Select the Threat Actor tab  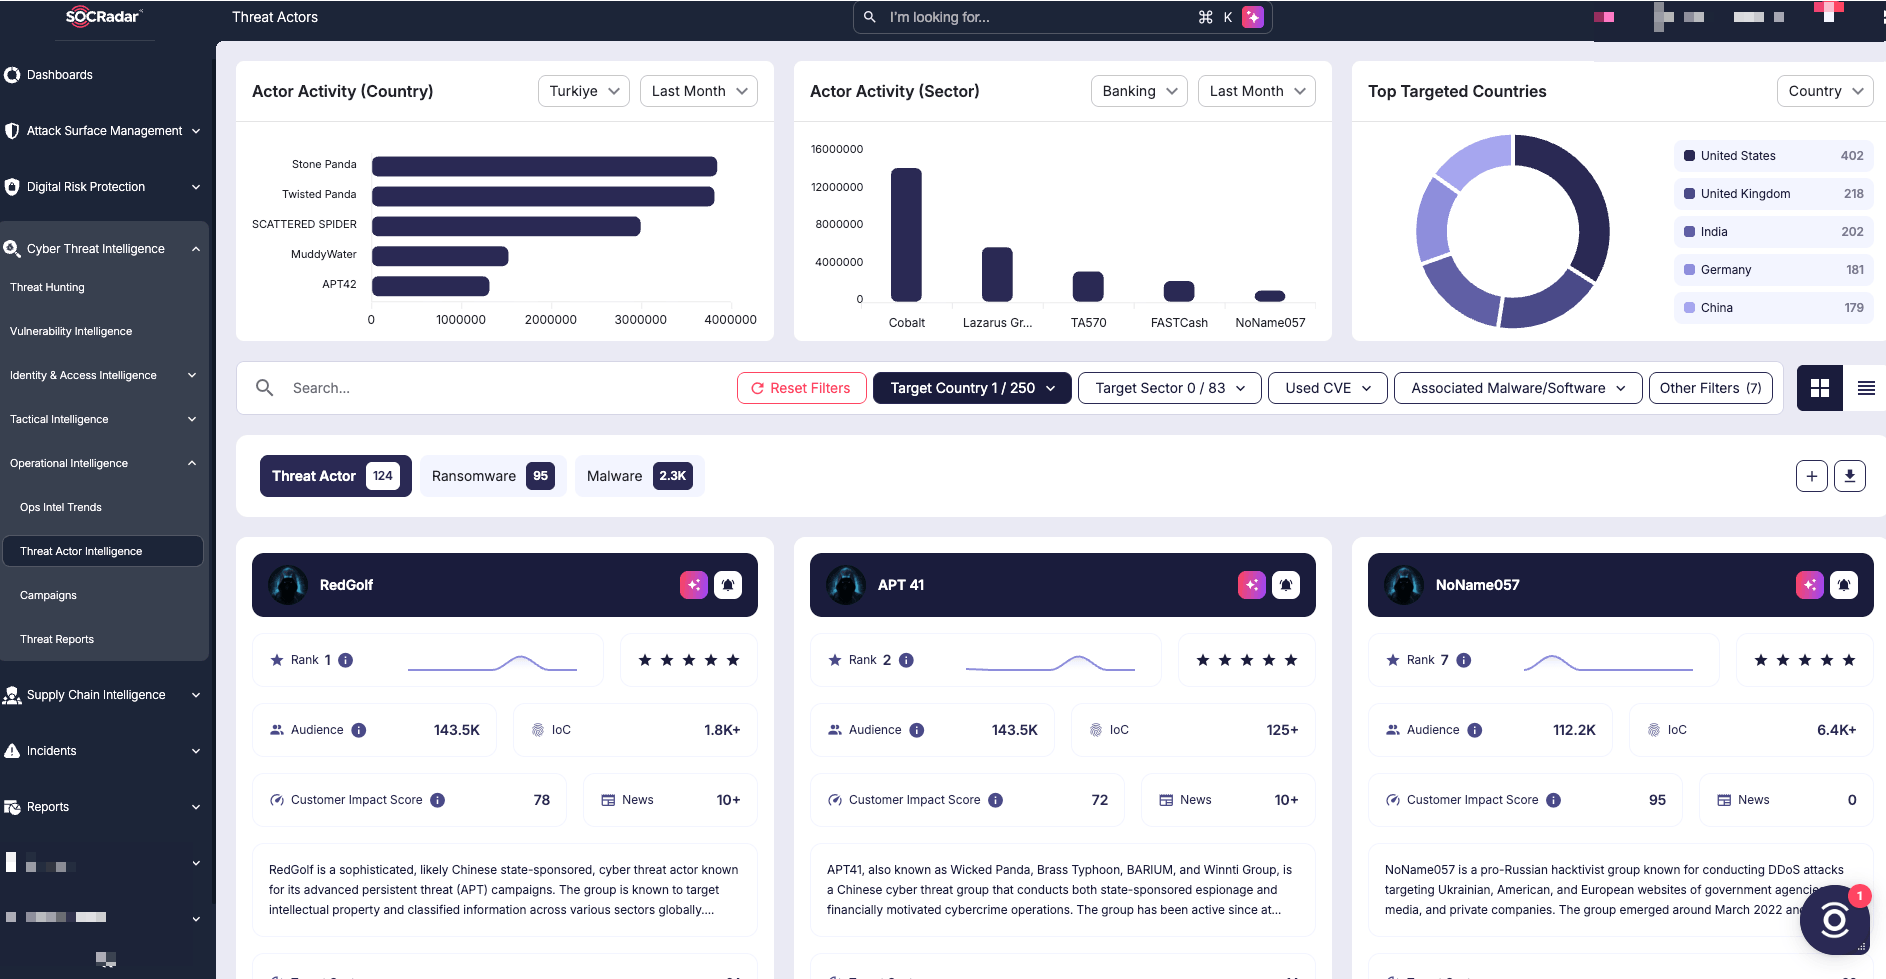click(336, 476)
